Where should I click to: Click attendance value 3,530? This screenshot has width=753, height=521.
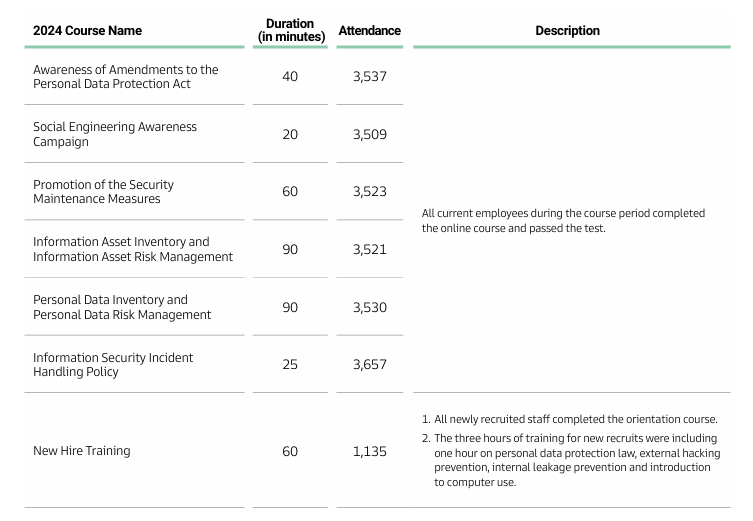coord(369,307)
